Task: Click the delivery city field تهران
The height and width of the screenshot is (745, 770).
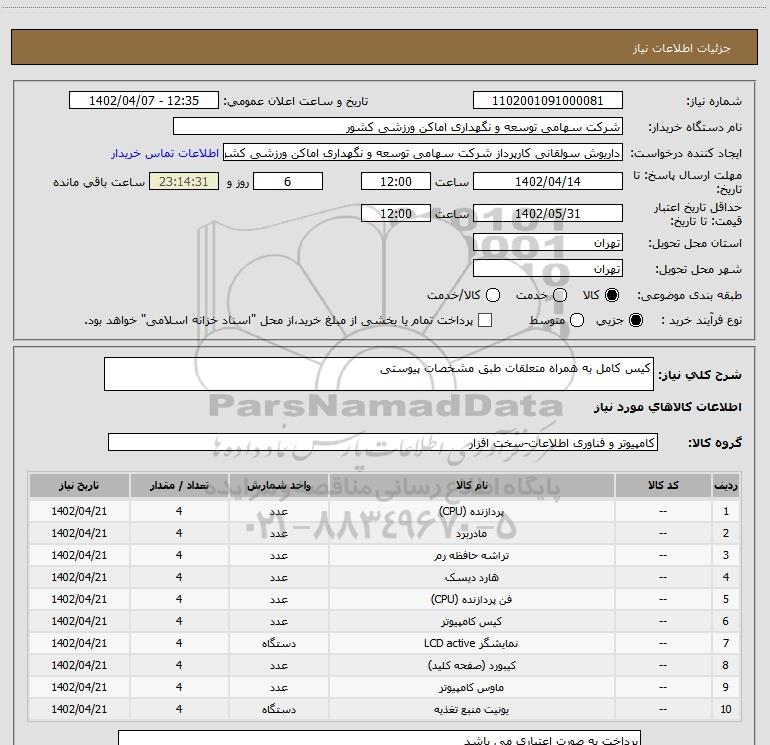Action: pos(548,269)
